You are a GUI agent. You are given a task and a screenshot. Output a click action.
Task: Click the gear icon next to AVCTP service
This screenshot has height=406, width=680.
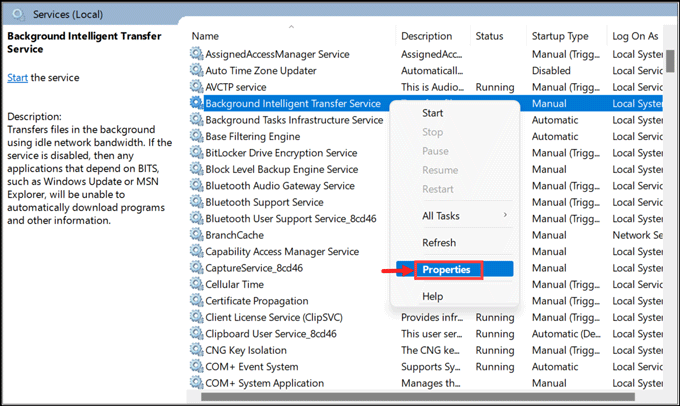(x=196, y=87)
